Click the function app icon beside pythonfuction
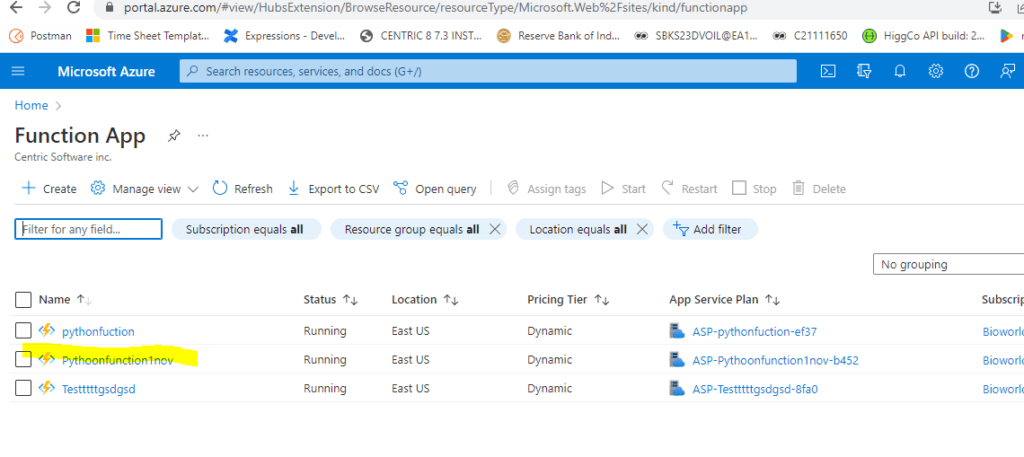Viewport: 1024px width, 457px height. point(46,331)
